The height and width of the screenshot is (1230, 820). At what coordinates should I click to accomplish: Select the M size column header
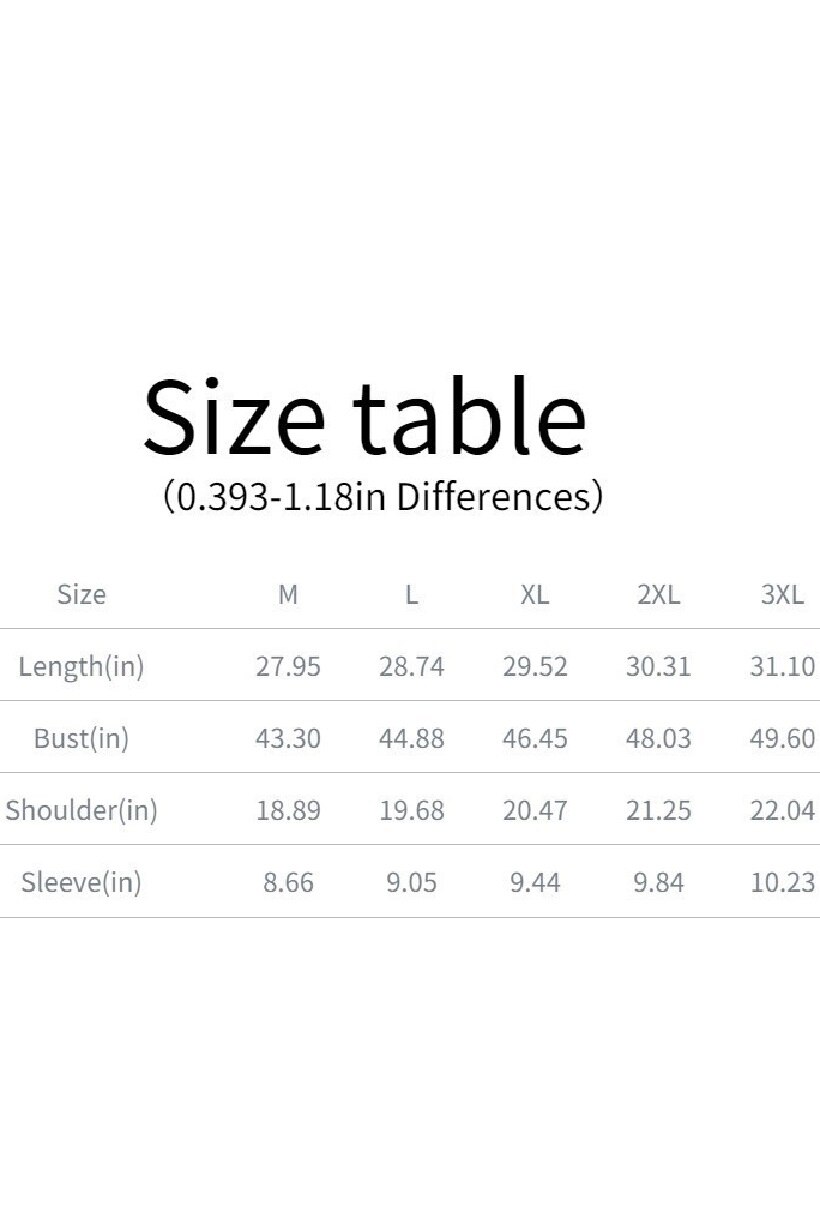[288, 595]
